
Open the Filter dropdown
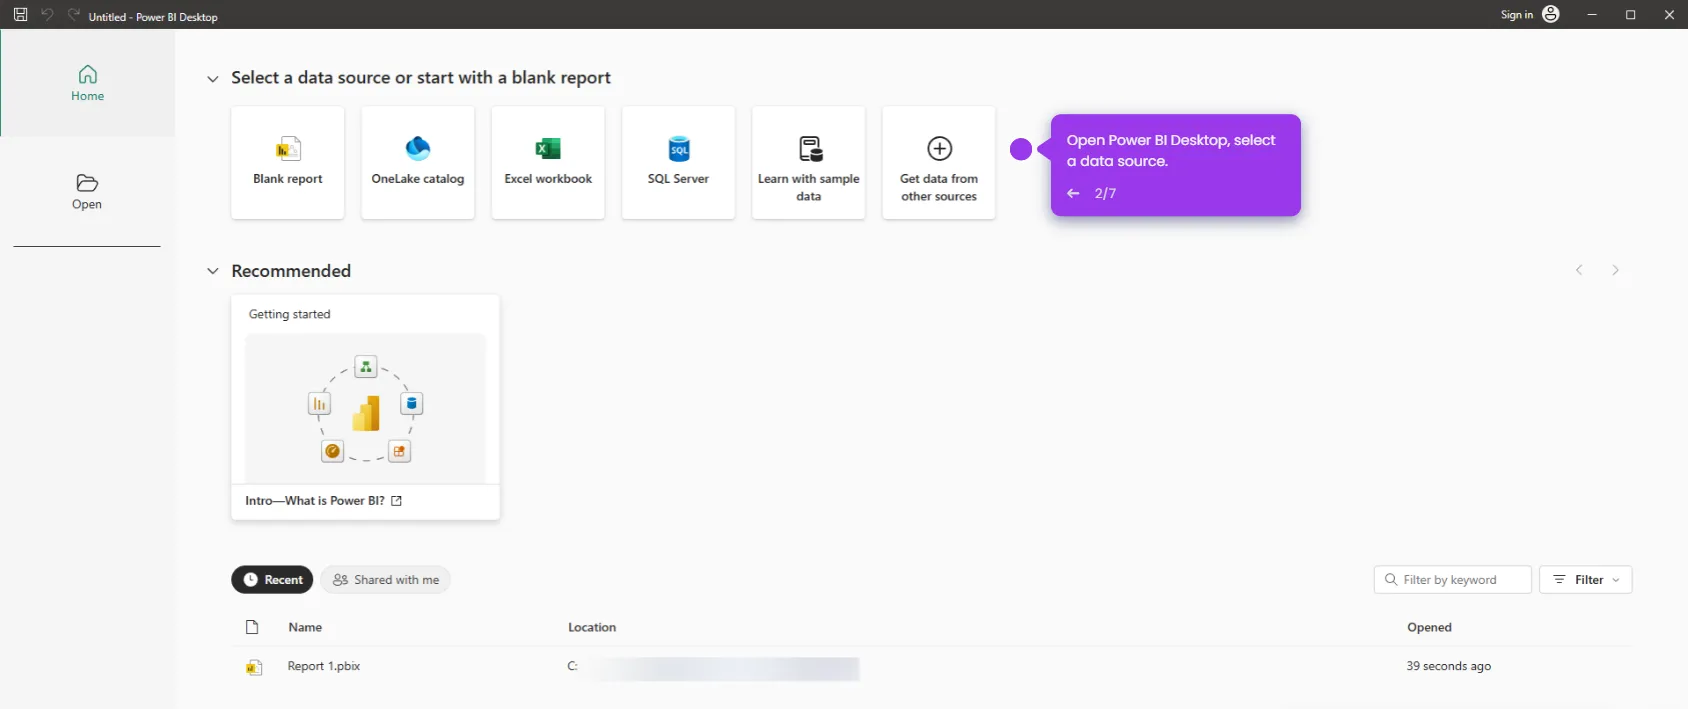(1586, 580)
